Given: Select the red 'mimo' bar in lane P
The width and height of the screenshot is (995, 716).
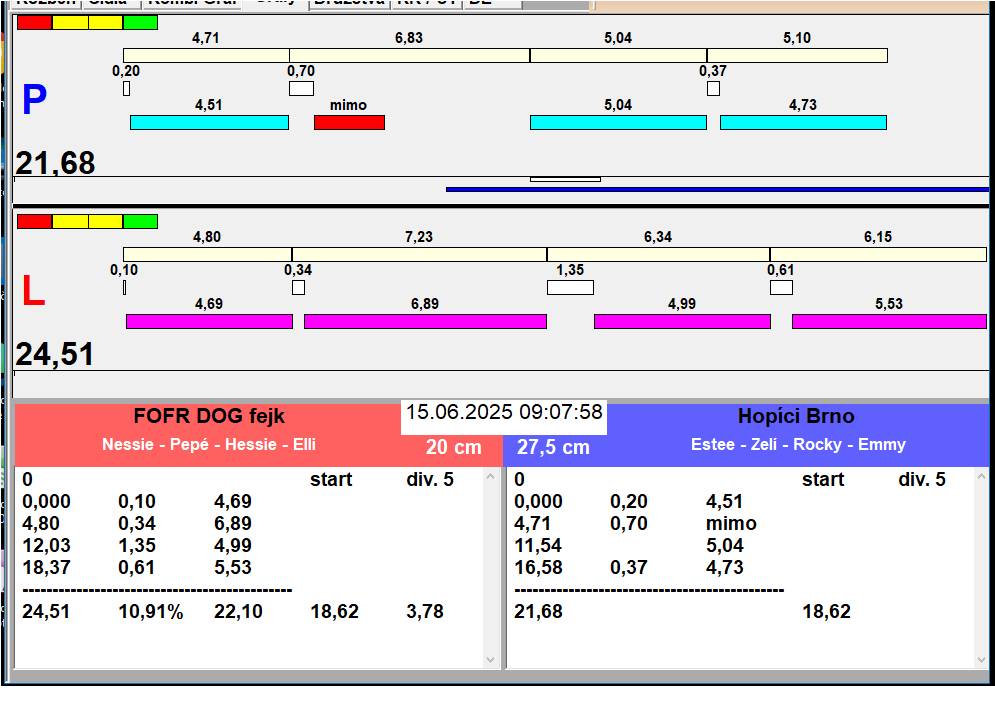Looking at the screenshot, I should 349,122.
